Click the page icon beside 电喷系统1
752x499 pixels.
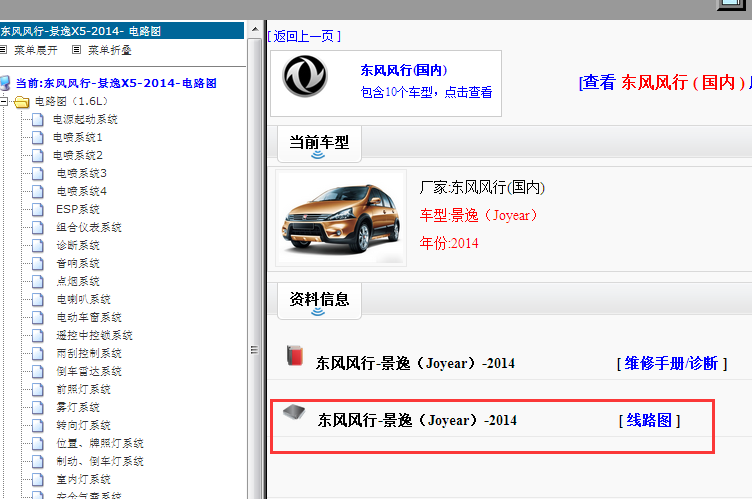pos(38,138)
